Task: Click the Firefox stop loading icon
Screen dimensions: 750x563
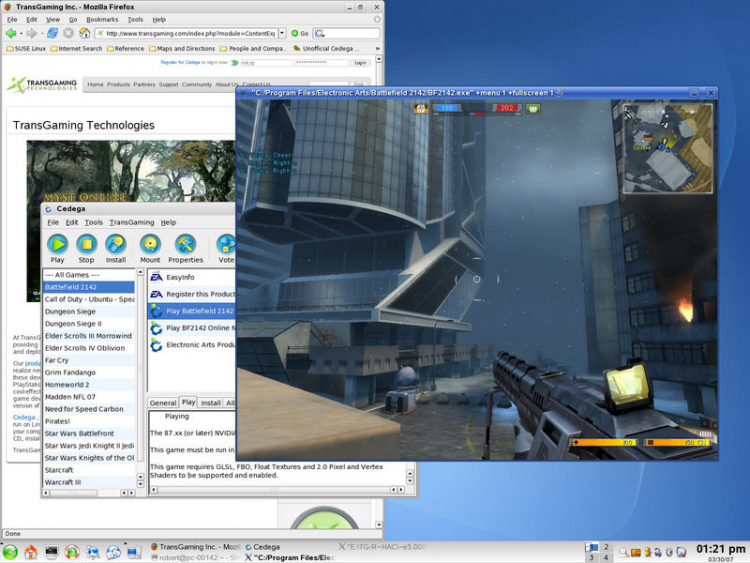Action: tap(68, 33)
